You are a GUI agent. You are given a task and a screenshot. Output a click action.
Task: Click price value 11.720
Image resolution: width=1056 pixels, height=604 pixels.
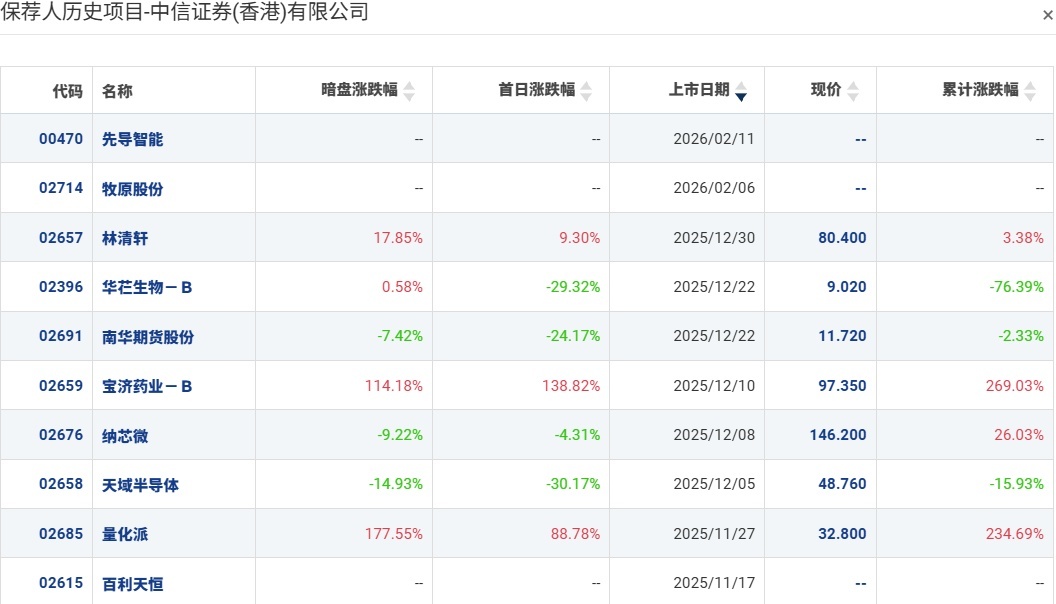coord(842,336)
